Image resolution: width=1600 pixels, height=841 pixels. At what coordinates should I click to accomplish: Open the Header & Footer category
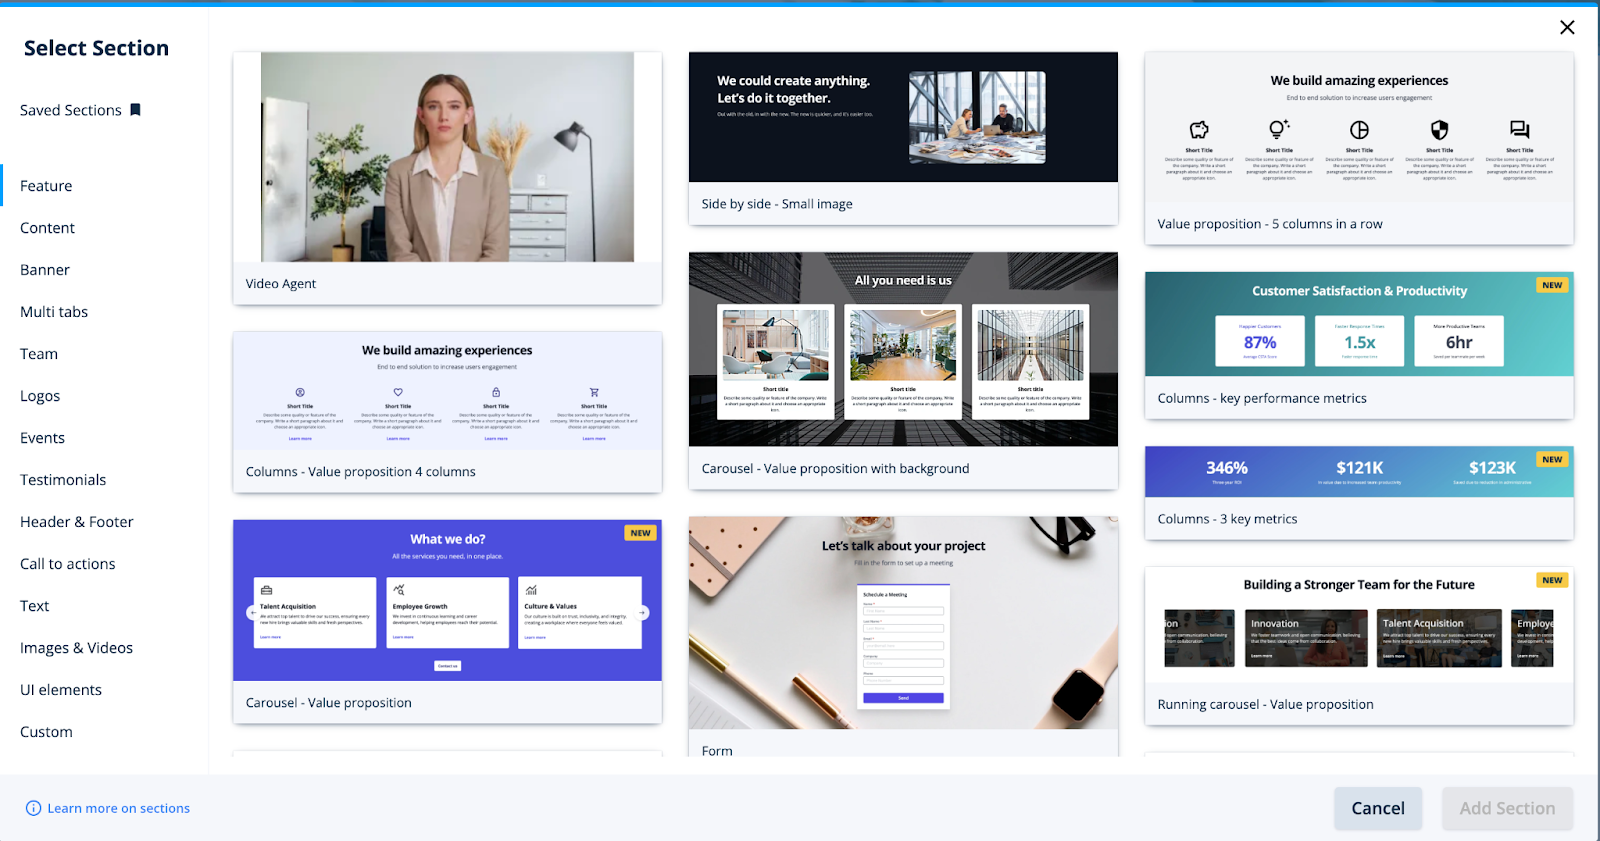77,522
